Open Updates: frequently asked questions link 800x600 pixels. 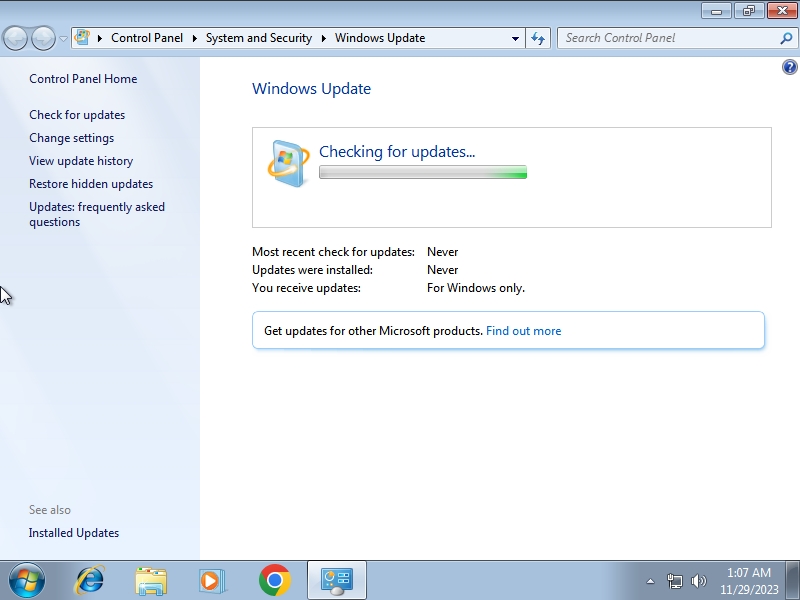point(97,214)
